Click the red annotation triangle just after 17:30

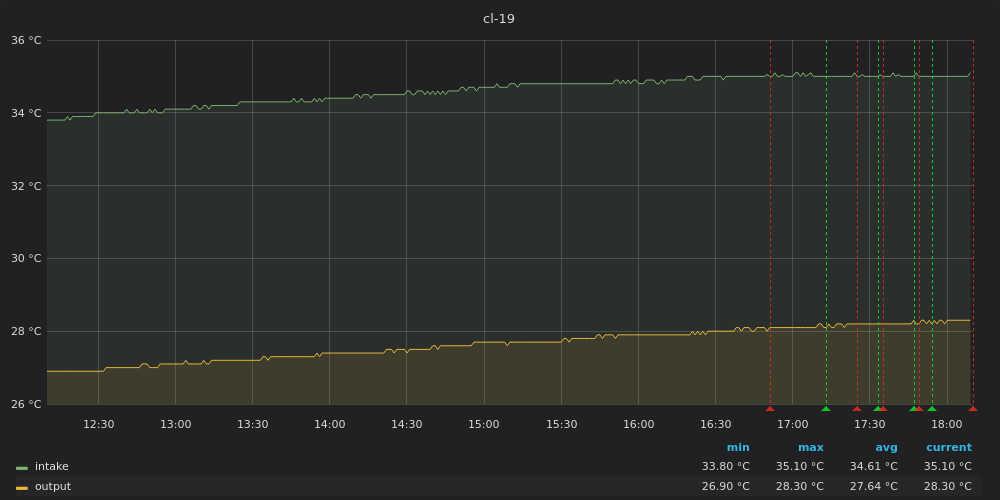pos(883,408)
